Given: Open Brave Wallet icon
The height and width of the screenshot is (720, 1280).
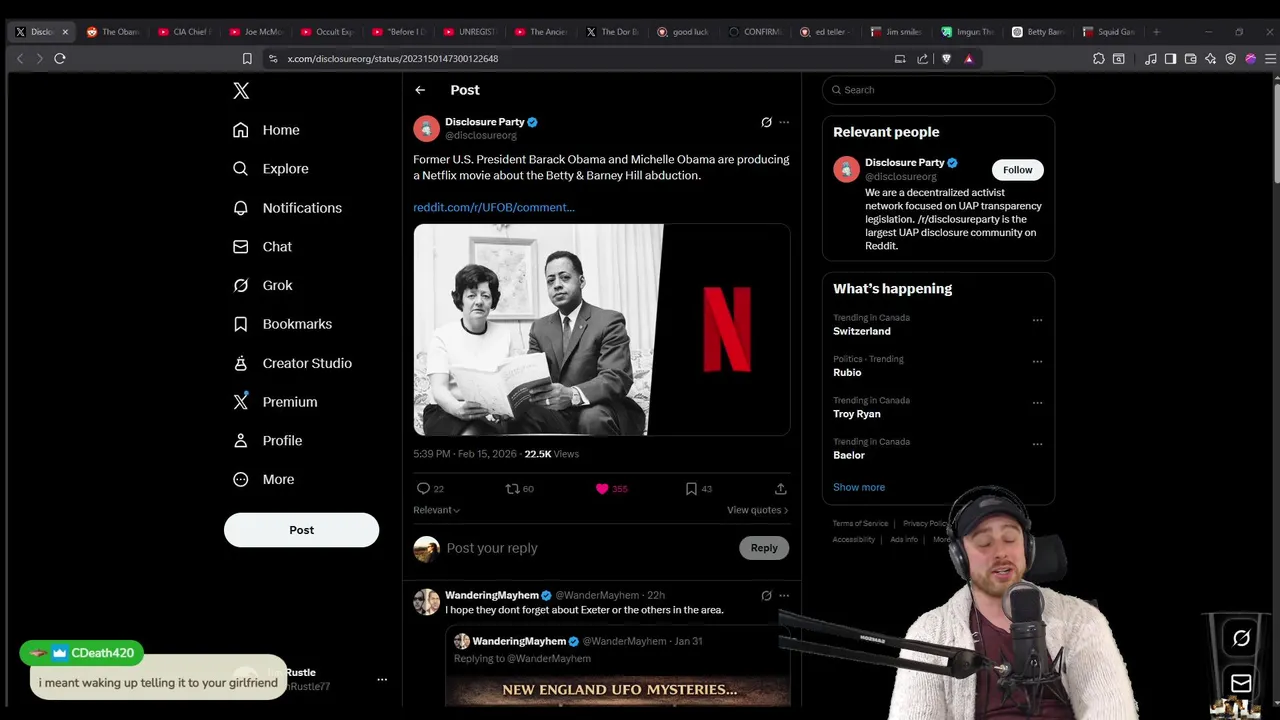Looking at the screenshot, I should tap(1190, 59).
